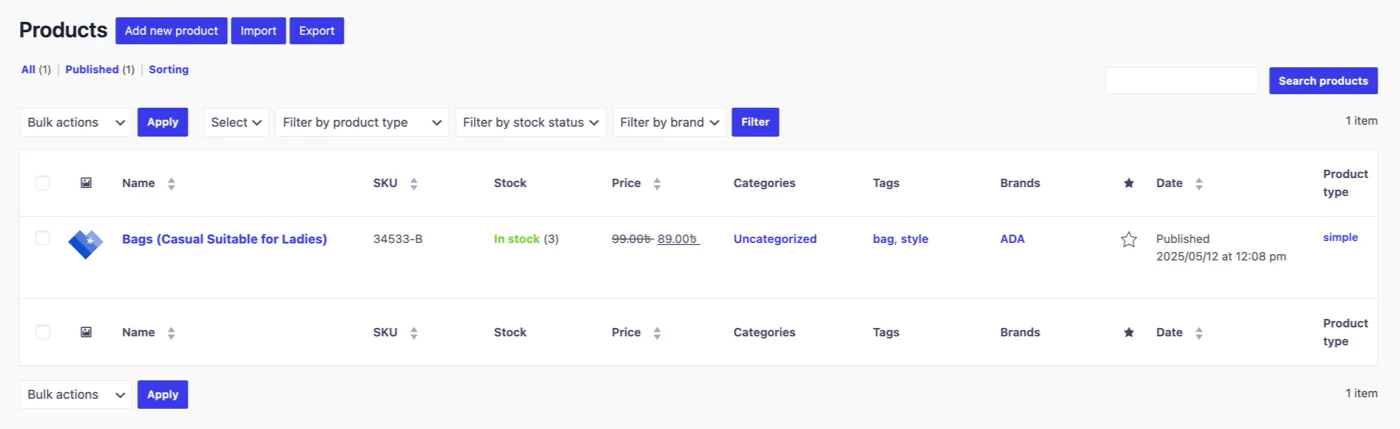Click the featured star for Bags product
The image size is (1400, 429).
1129,240
